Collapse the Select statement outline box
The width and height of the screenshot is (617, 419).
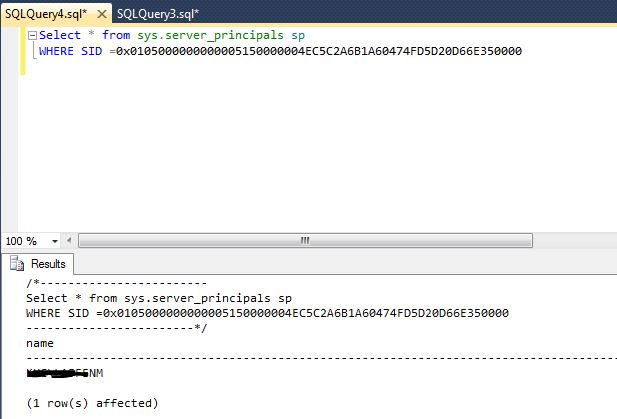(33, 35)
